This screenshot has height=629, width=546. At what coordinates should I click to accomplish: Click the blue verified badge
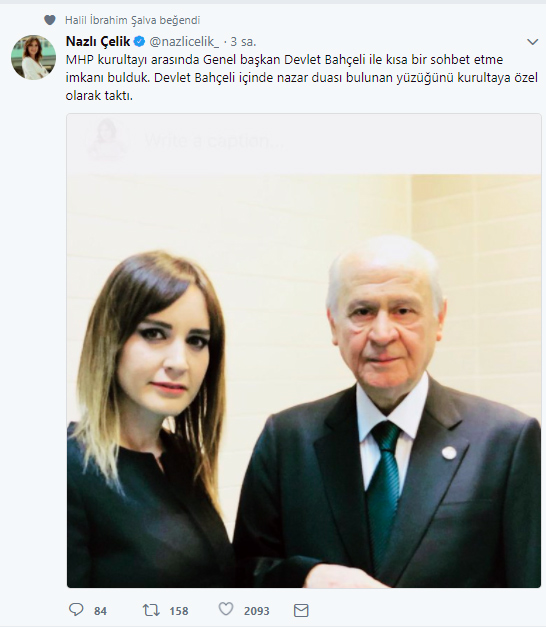[x=139, y=41]
